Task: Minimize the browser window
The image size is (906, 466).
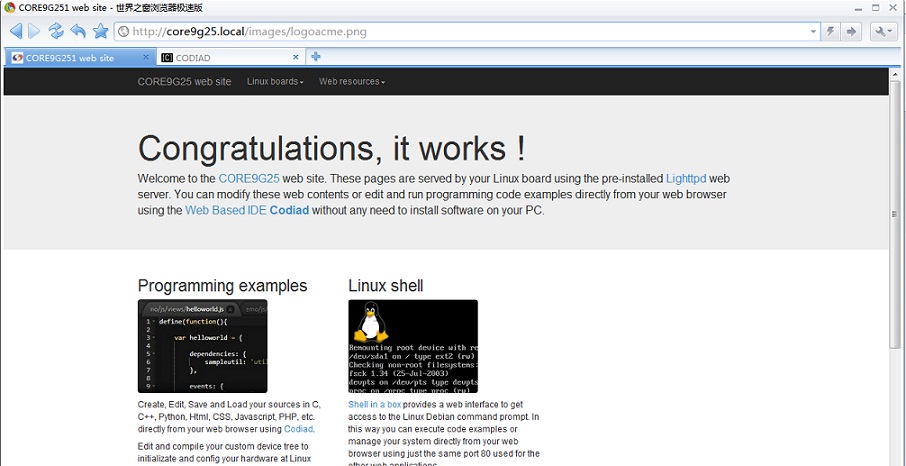Action: [x=859, y=8]
